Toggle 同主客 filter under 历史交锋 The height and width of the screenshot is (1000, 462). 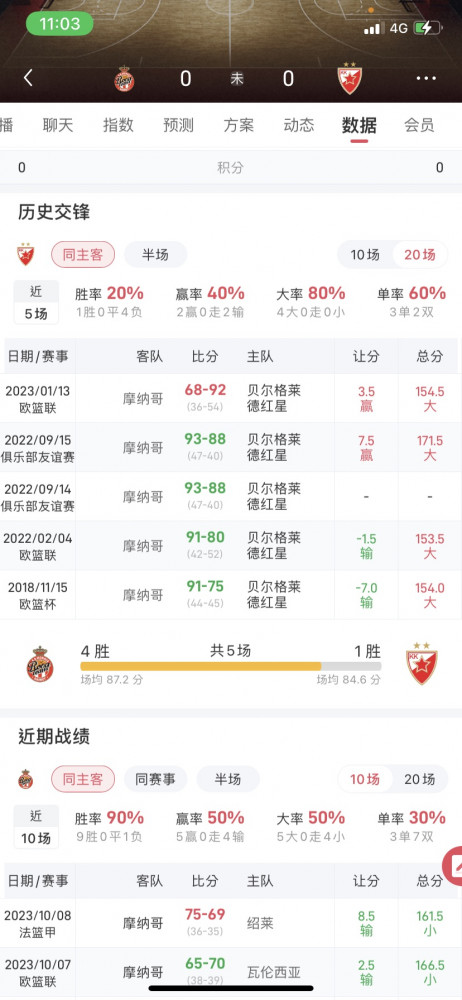coord(83,254)
